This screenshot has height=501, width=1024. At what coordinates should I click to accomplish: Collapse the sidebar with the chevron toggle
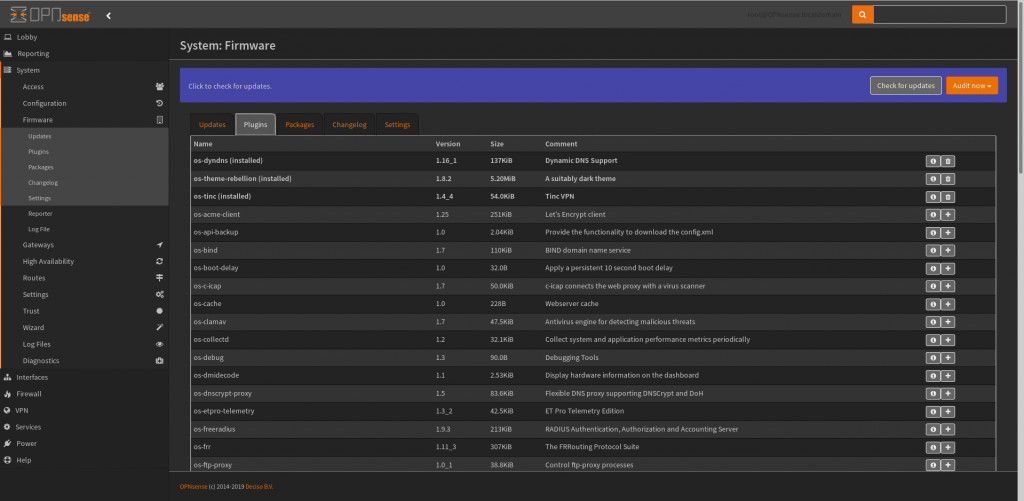(108, 15)
